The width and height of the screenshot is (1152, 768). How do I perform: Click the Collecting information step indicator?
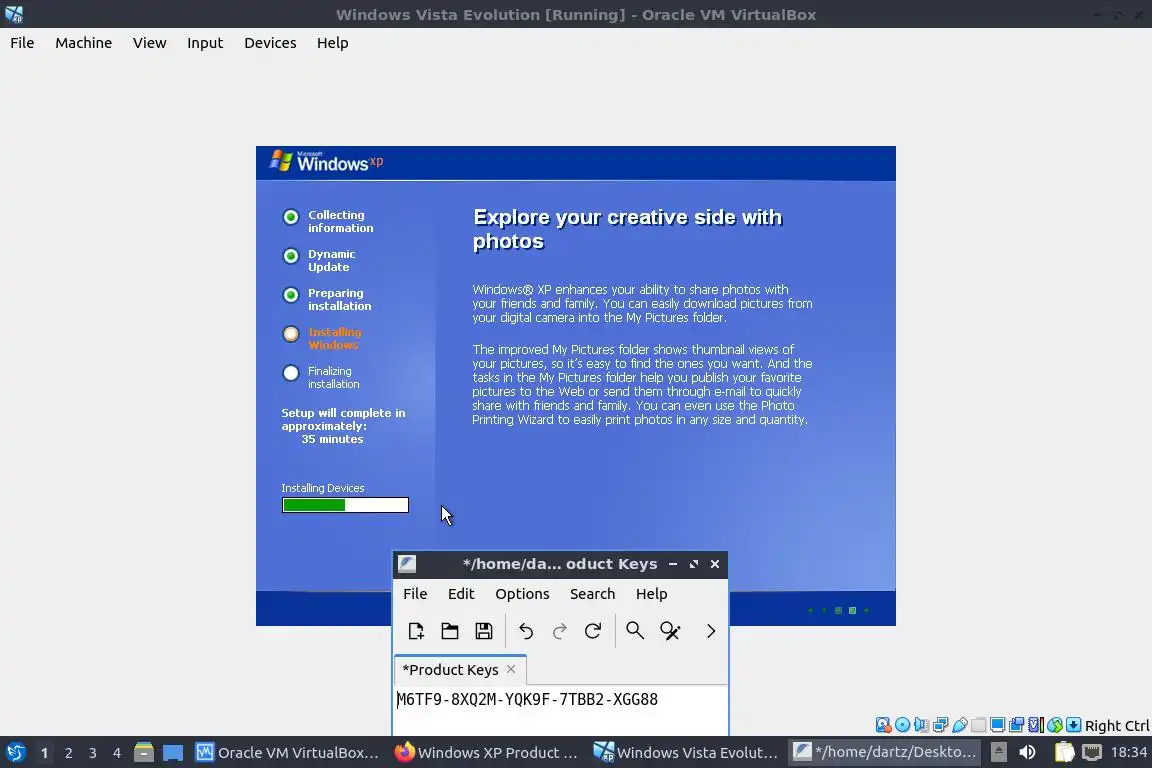click(x=291, y=217)
